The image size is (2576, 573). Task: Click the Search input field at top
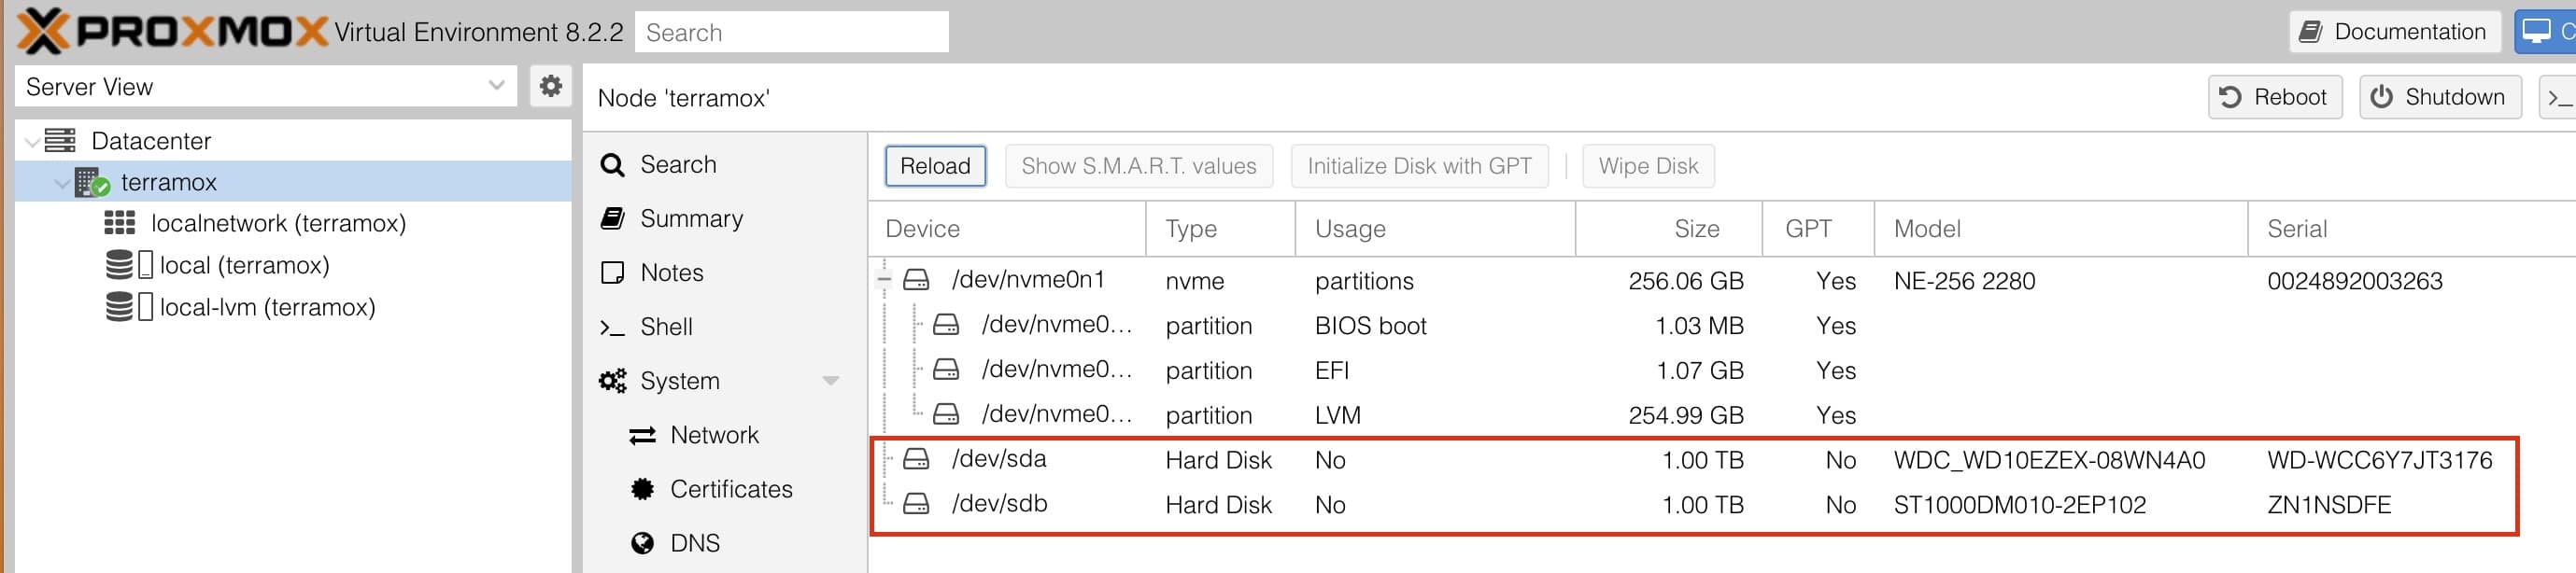791,32
